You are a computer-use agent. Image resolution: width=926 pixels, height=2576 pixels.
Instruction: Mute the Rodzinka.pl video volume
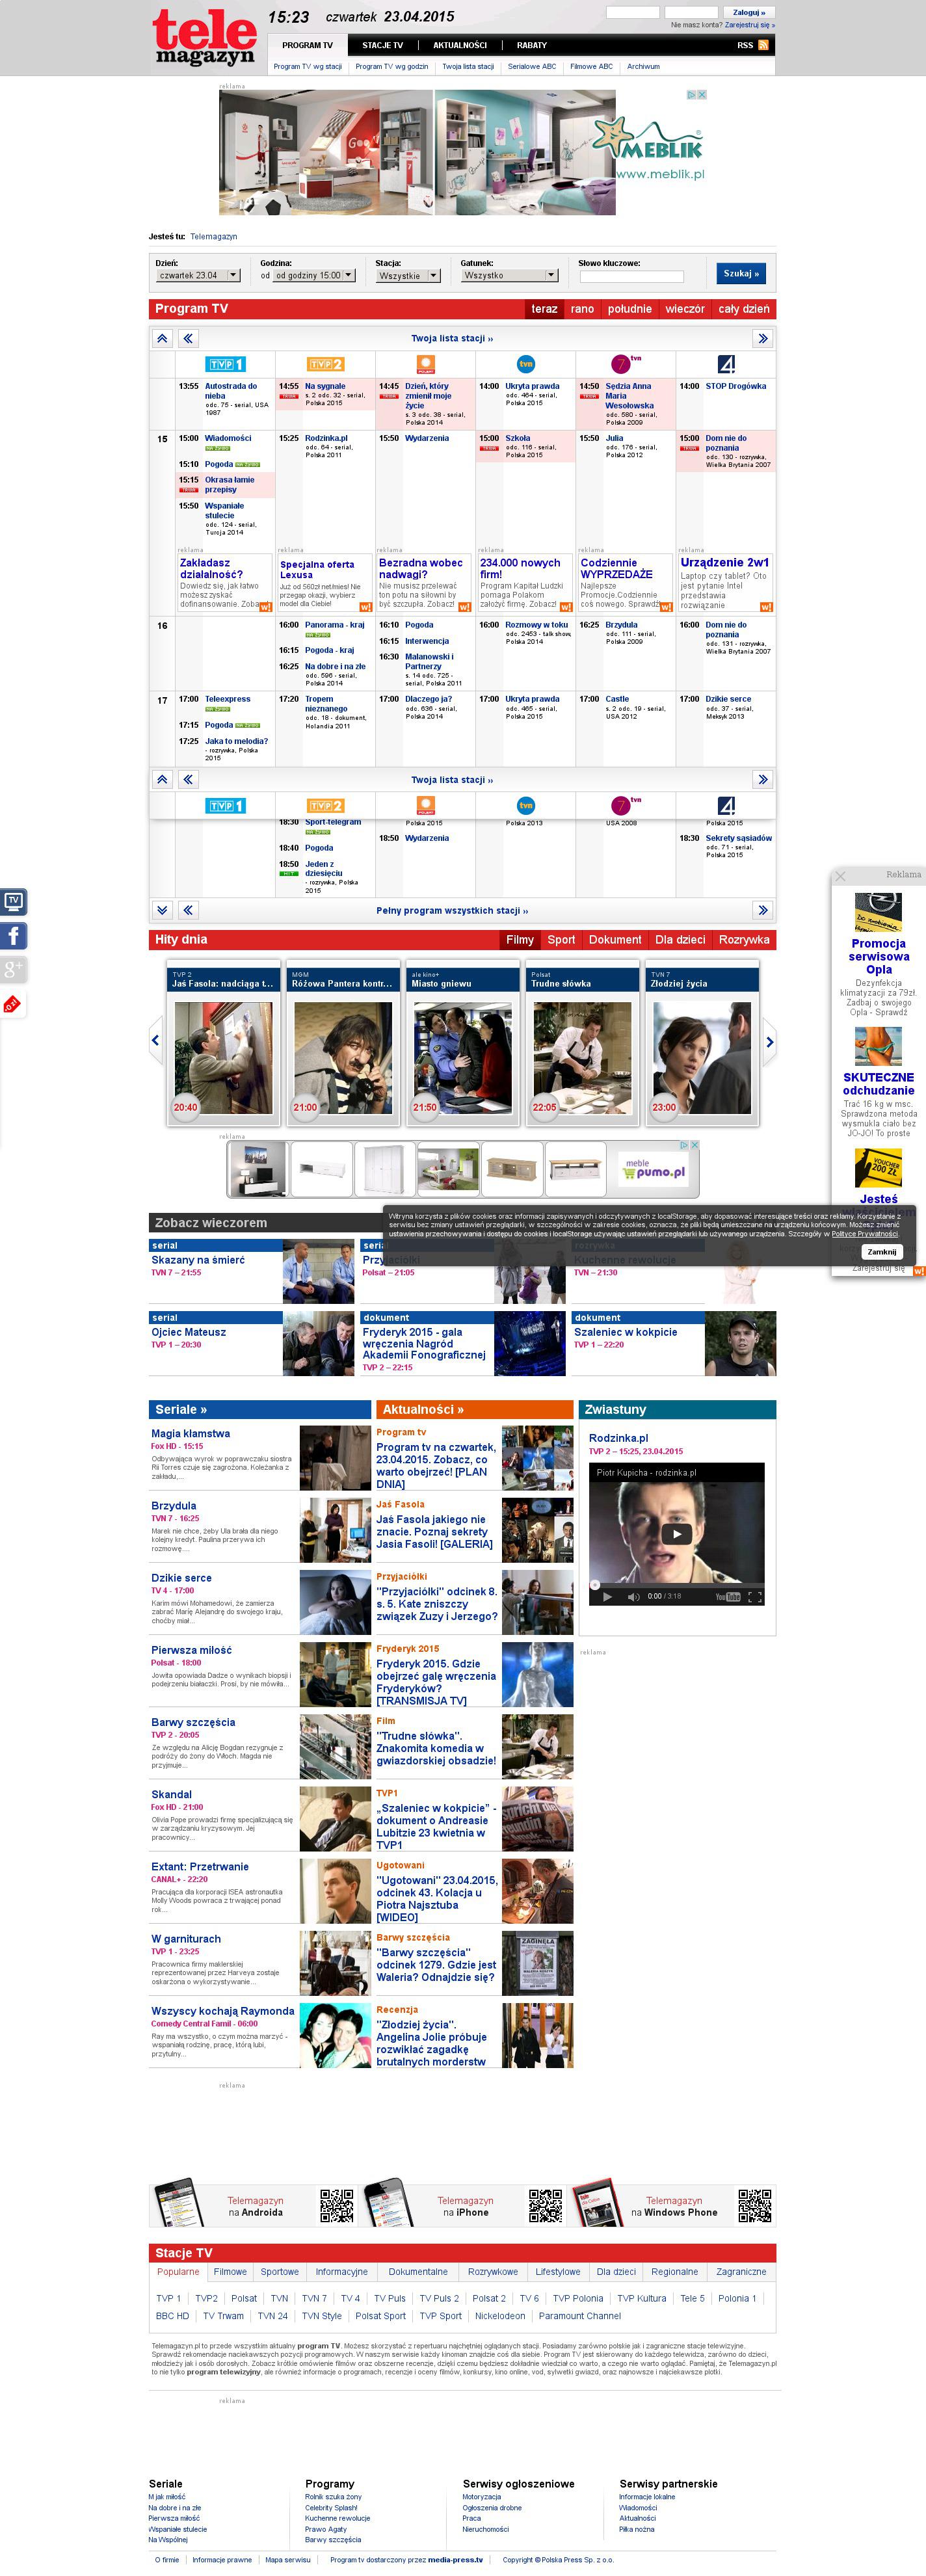coord(633,1597)
